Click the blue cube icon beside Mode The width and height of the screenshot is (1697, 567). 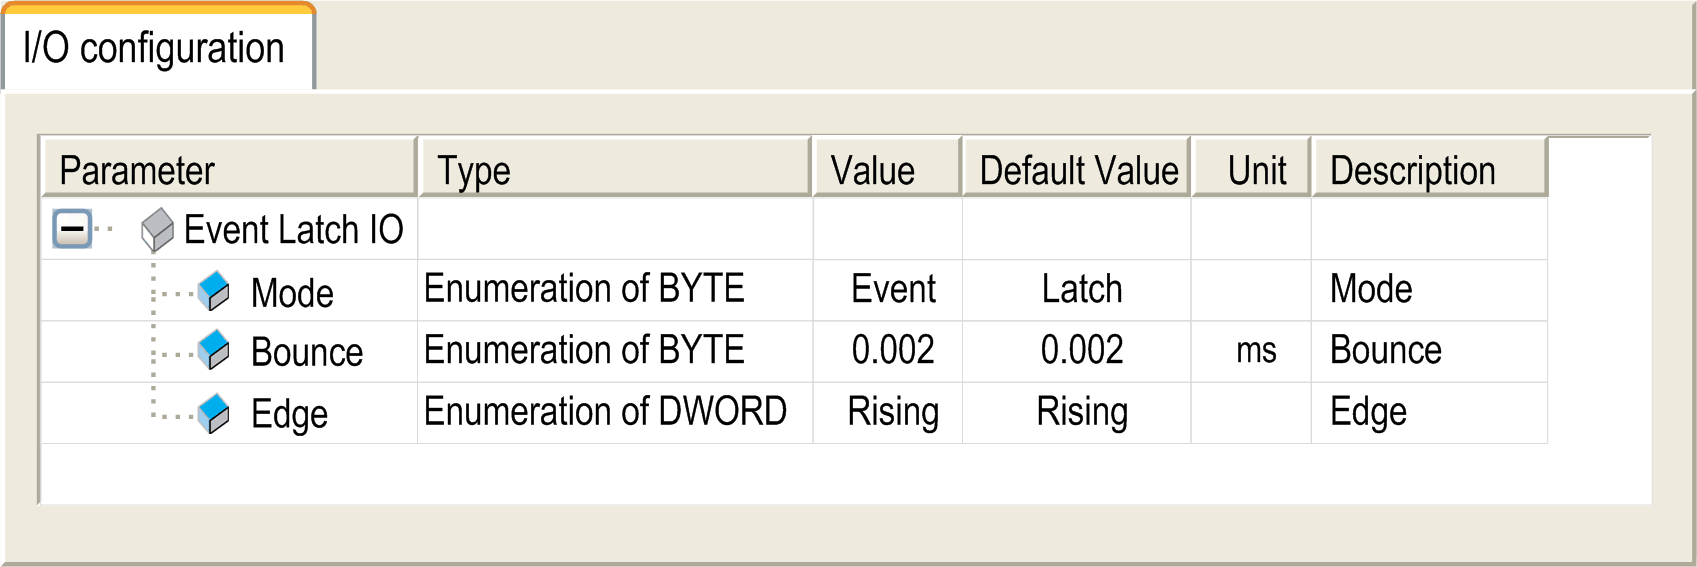213,291
